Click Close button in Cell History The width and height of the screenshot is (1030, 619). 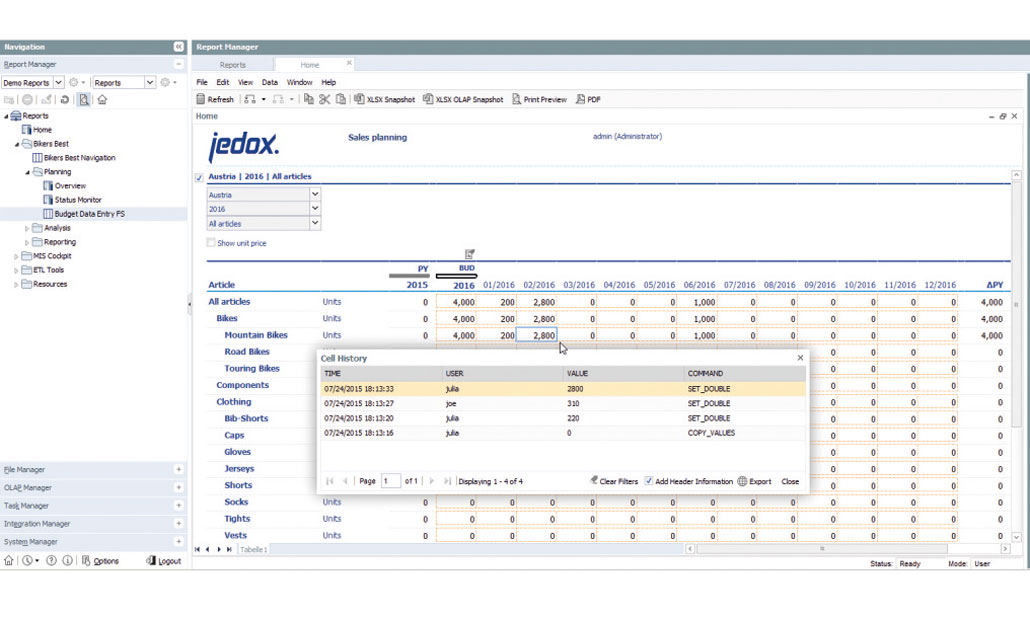coord(790,481)
